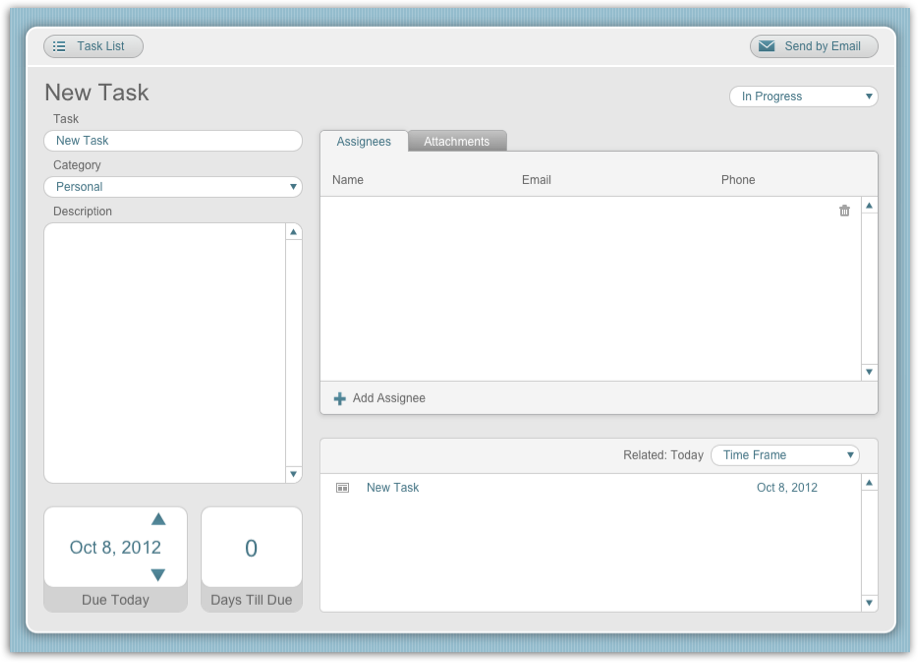918x663 pixels.
Task: Click the task icon beside New Task entry
Action: 343,487
